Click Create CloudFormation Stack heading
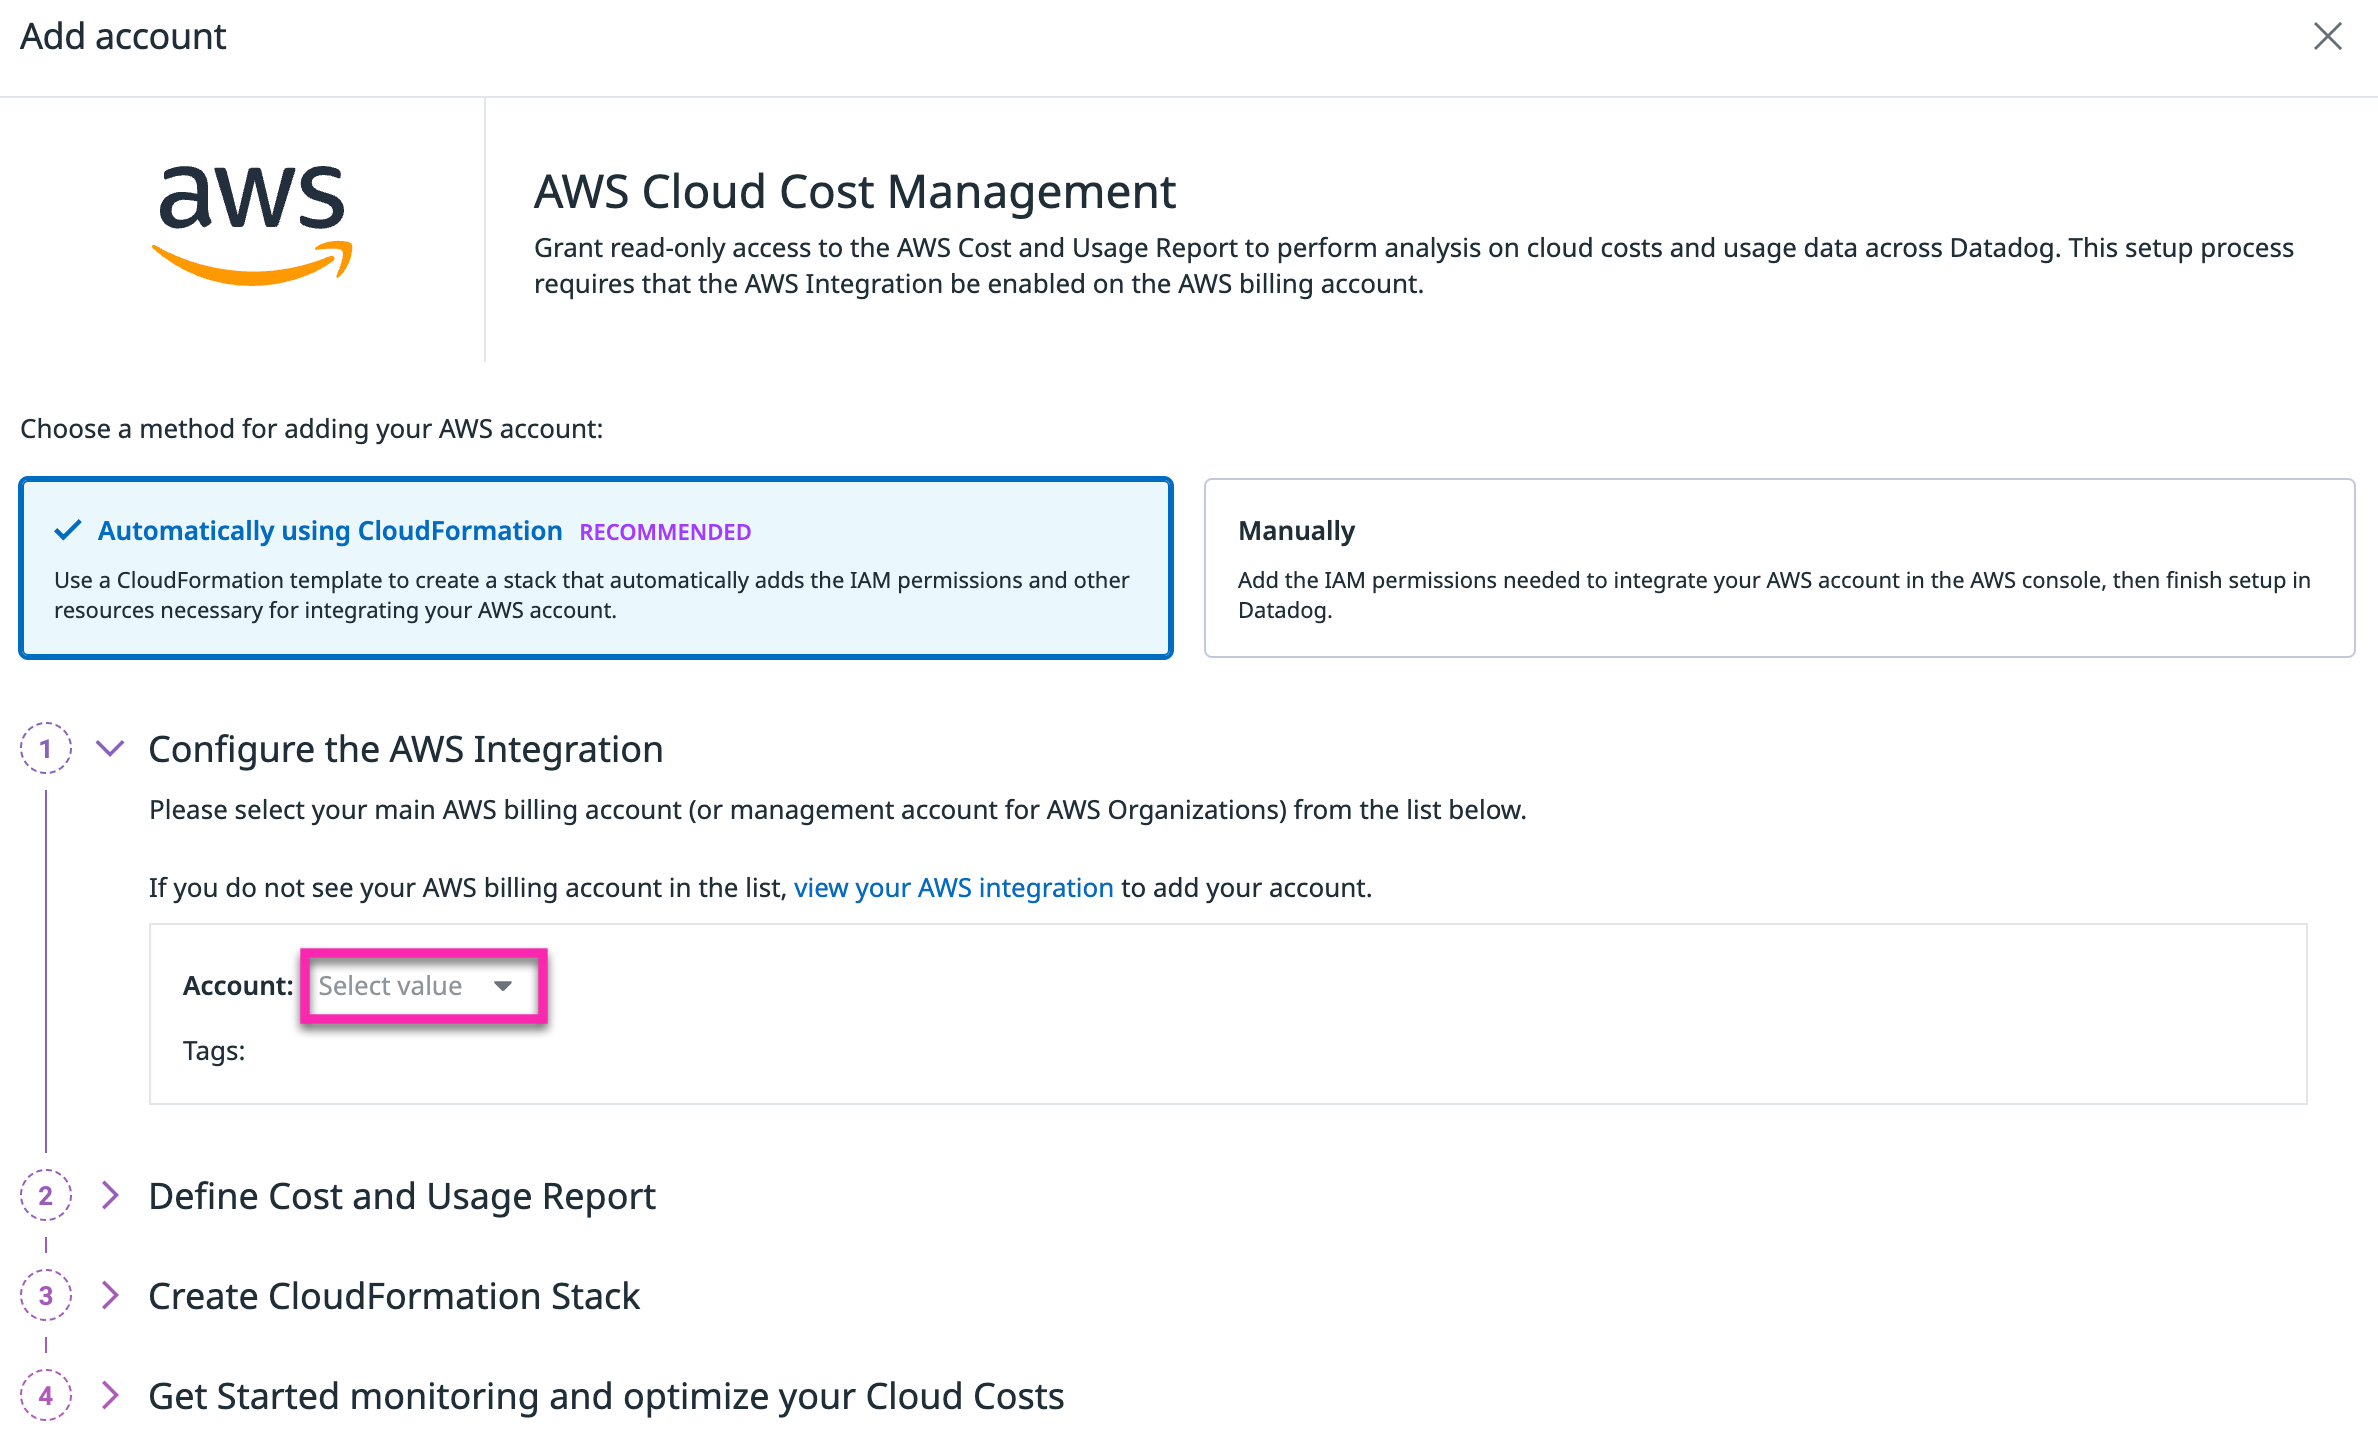Screen dimensions: 2378x1446 [x=393, y=1296]
